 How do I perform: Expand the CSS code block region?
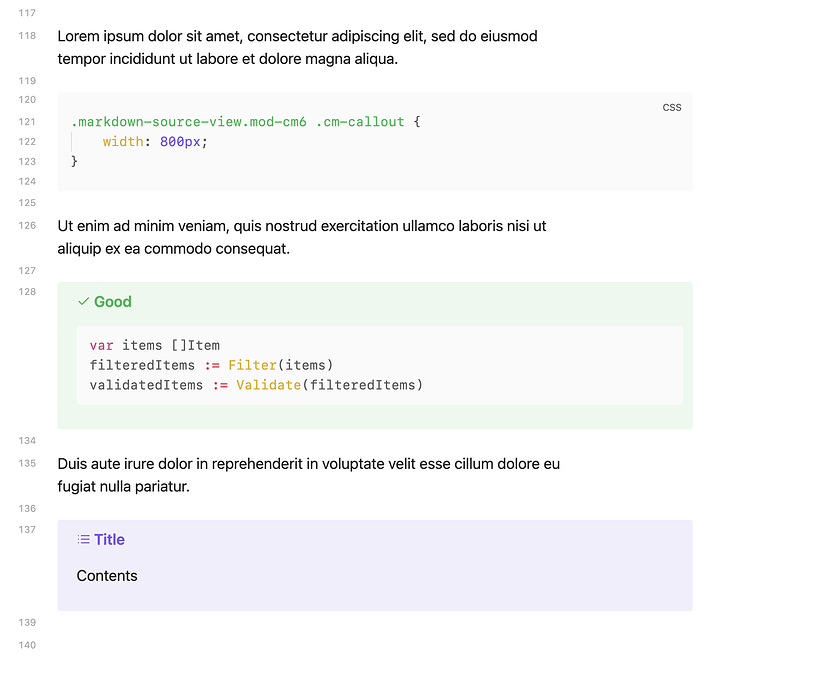375,140
